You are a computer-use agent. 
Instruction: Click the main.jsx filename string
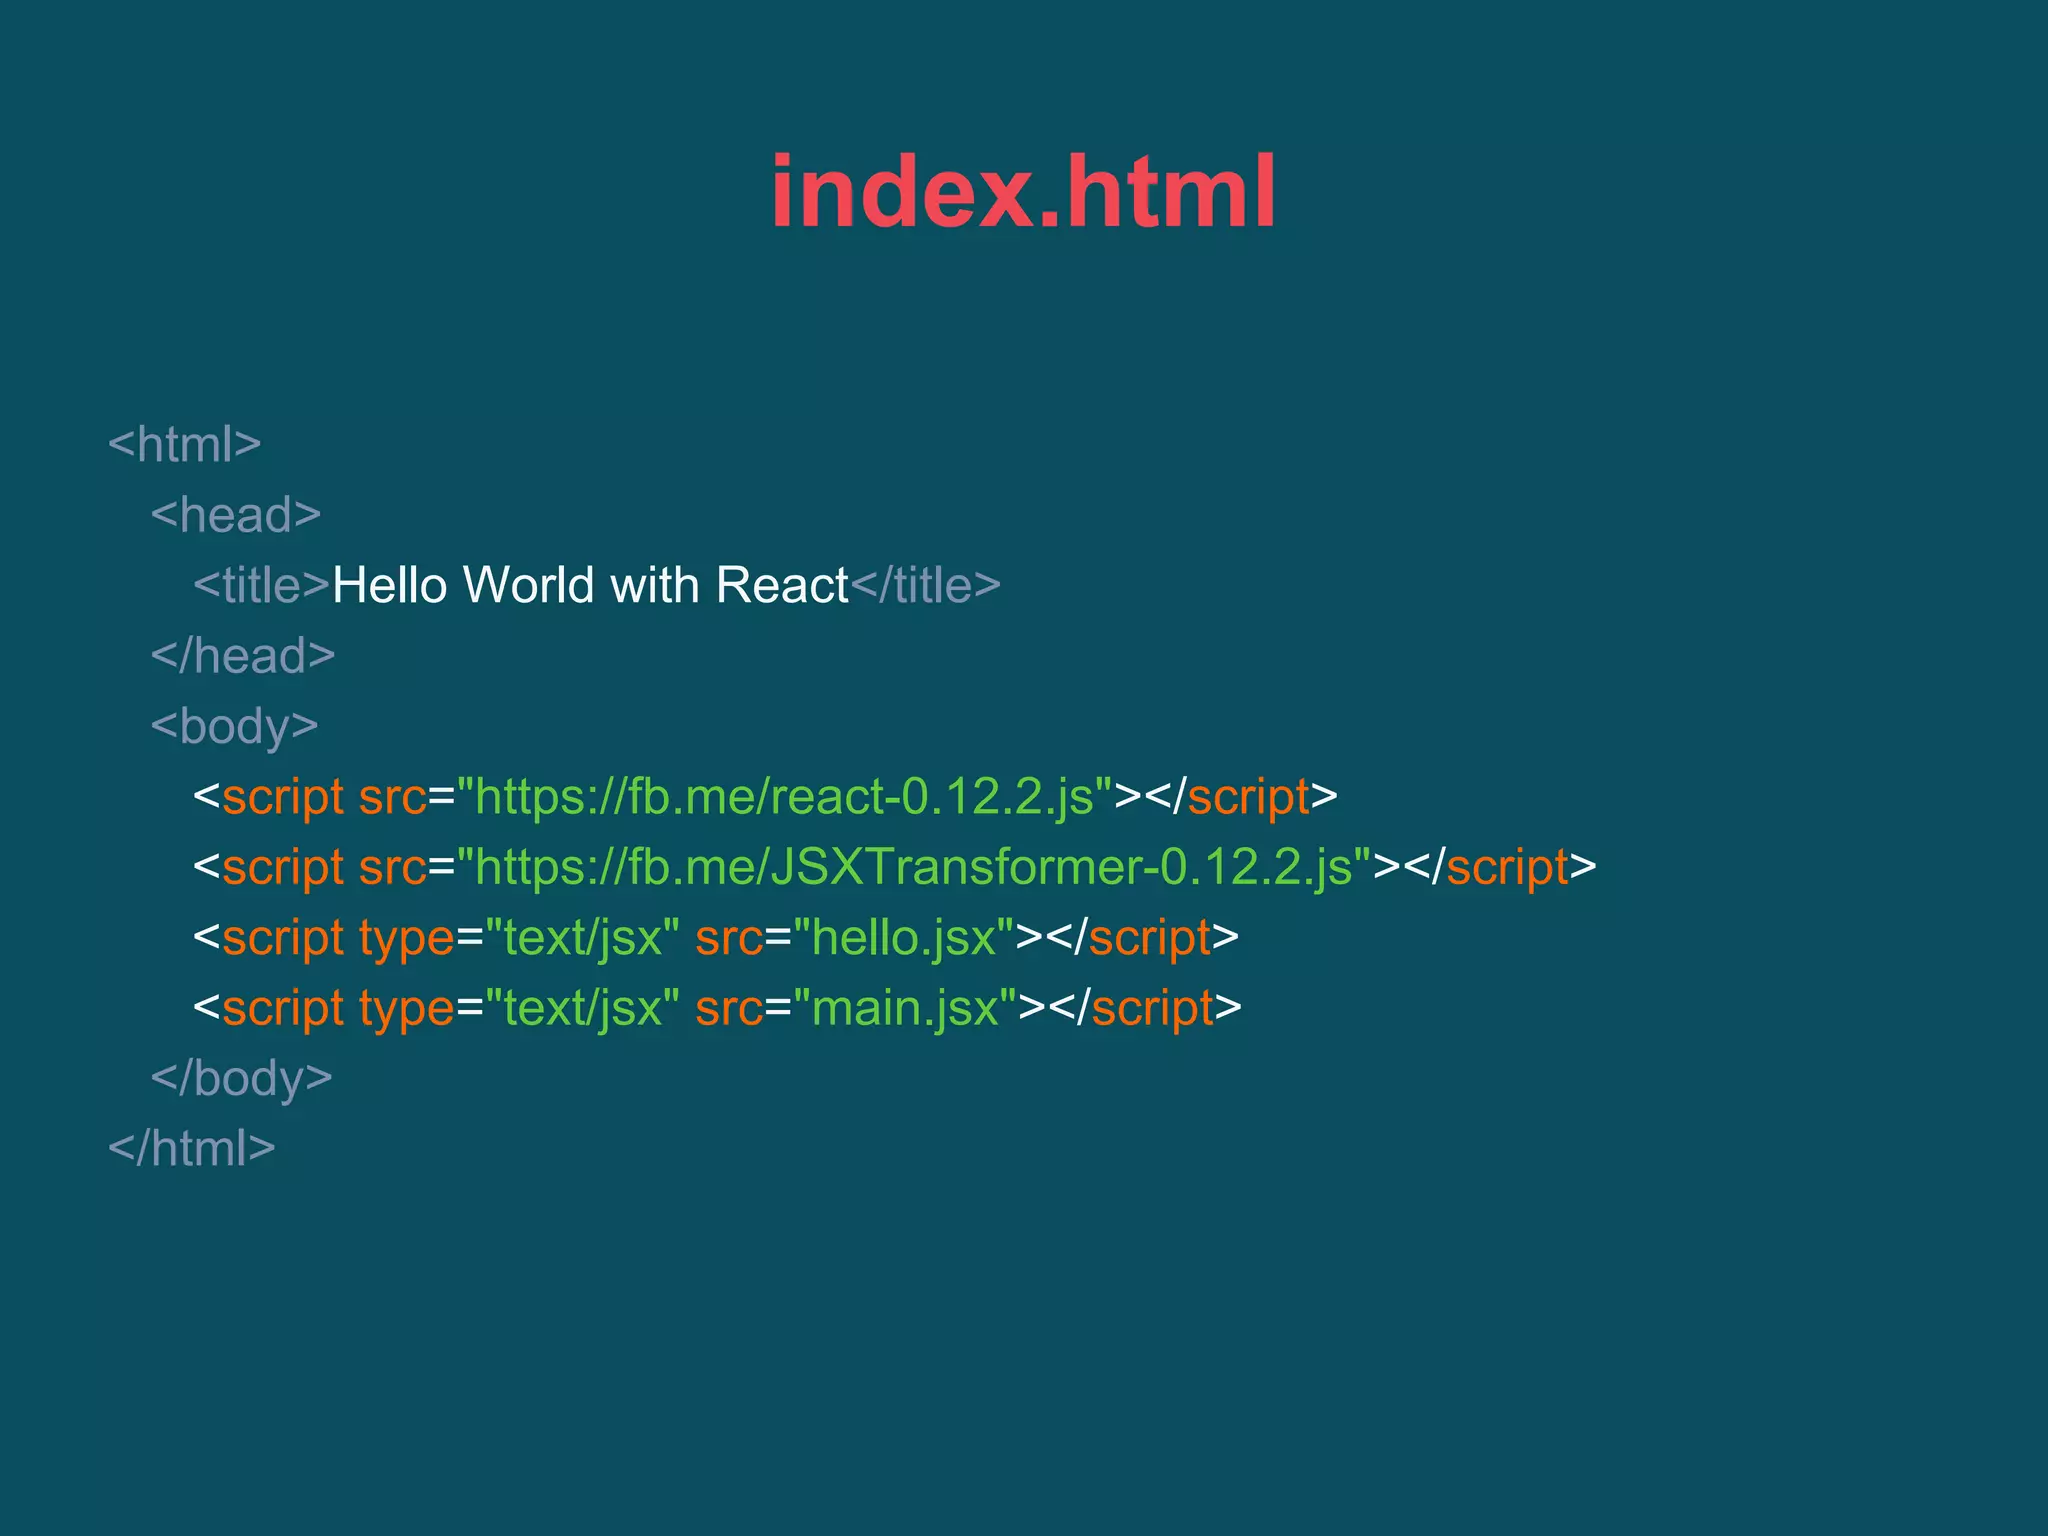(x=905, y=1008)
